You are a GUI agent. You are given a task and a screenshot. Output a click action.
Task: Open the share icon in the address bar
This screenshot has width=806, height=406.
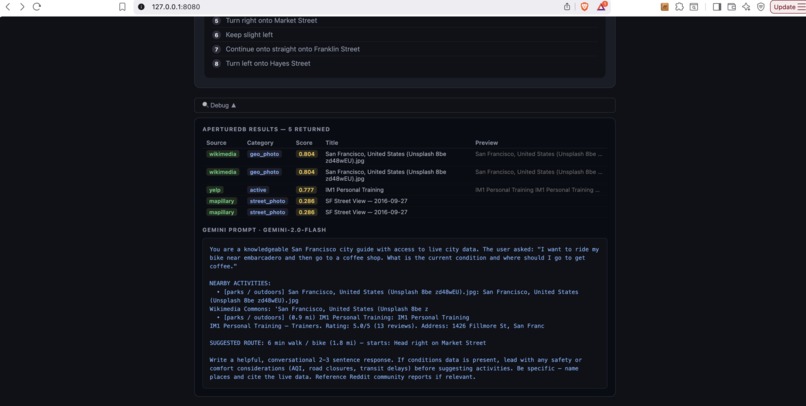tap(567, 7)
